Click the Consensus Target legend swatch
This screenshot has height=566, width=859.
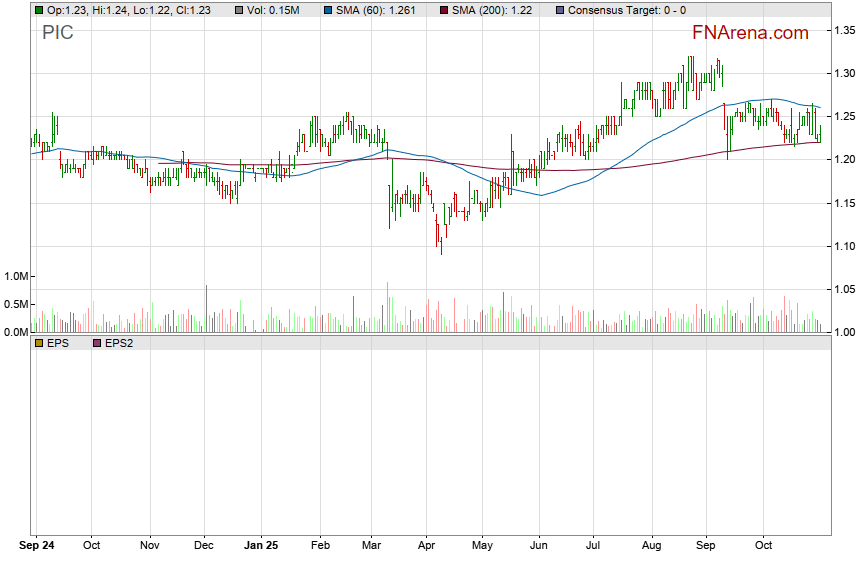click(x=559, y=10)
